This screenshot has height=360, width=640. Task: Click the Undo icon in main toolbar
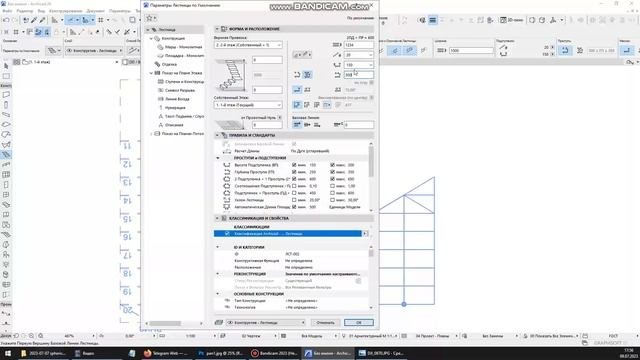tap(7, 20)
